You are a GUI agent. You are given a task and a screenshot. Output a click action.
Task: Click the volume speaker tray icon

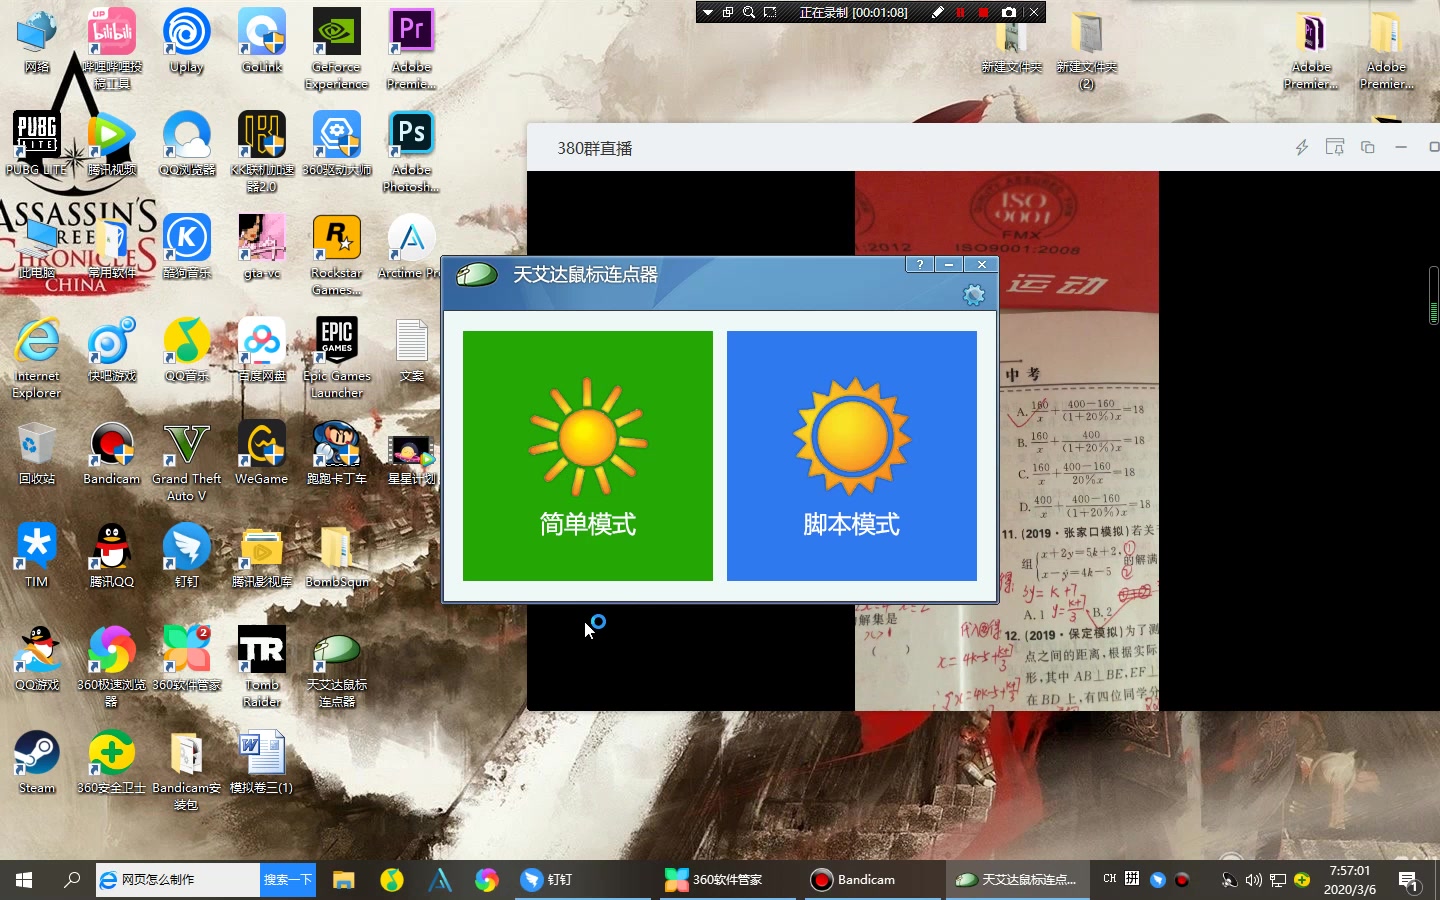pos(1254,880)
